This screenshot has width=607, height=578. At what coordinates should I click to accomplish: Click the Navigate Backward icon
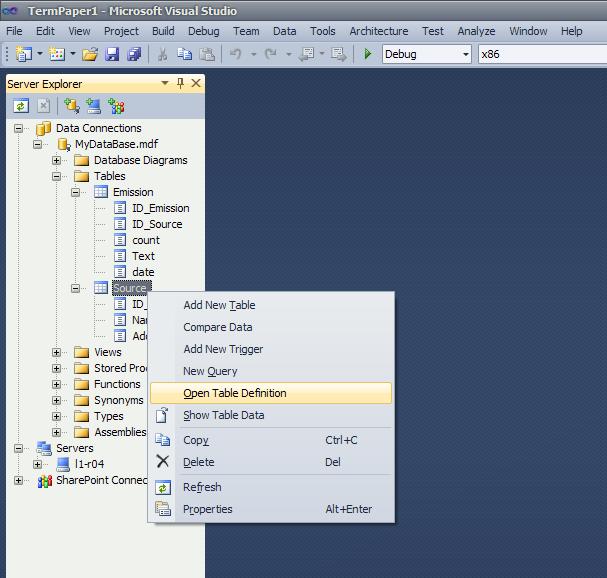307,54
